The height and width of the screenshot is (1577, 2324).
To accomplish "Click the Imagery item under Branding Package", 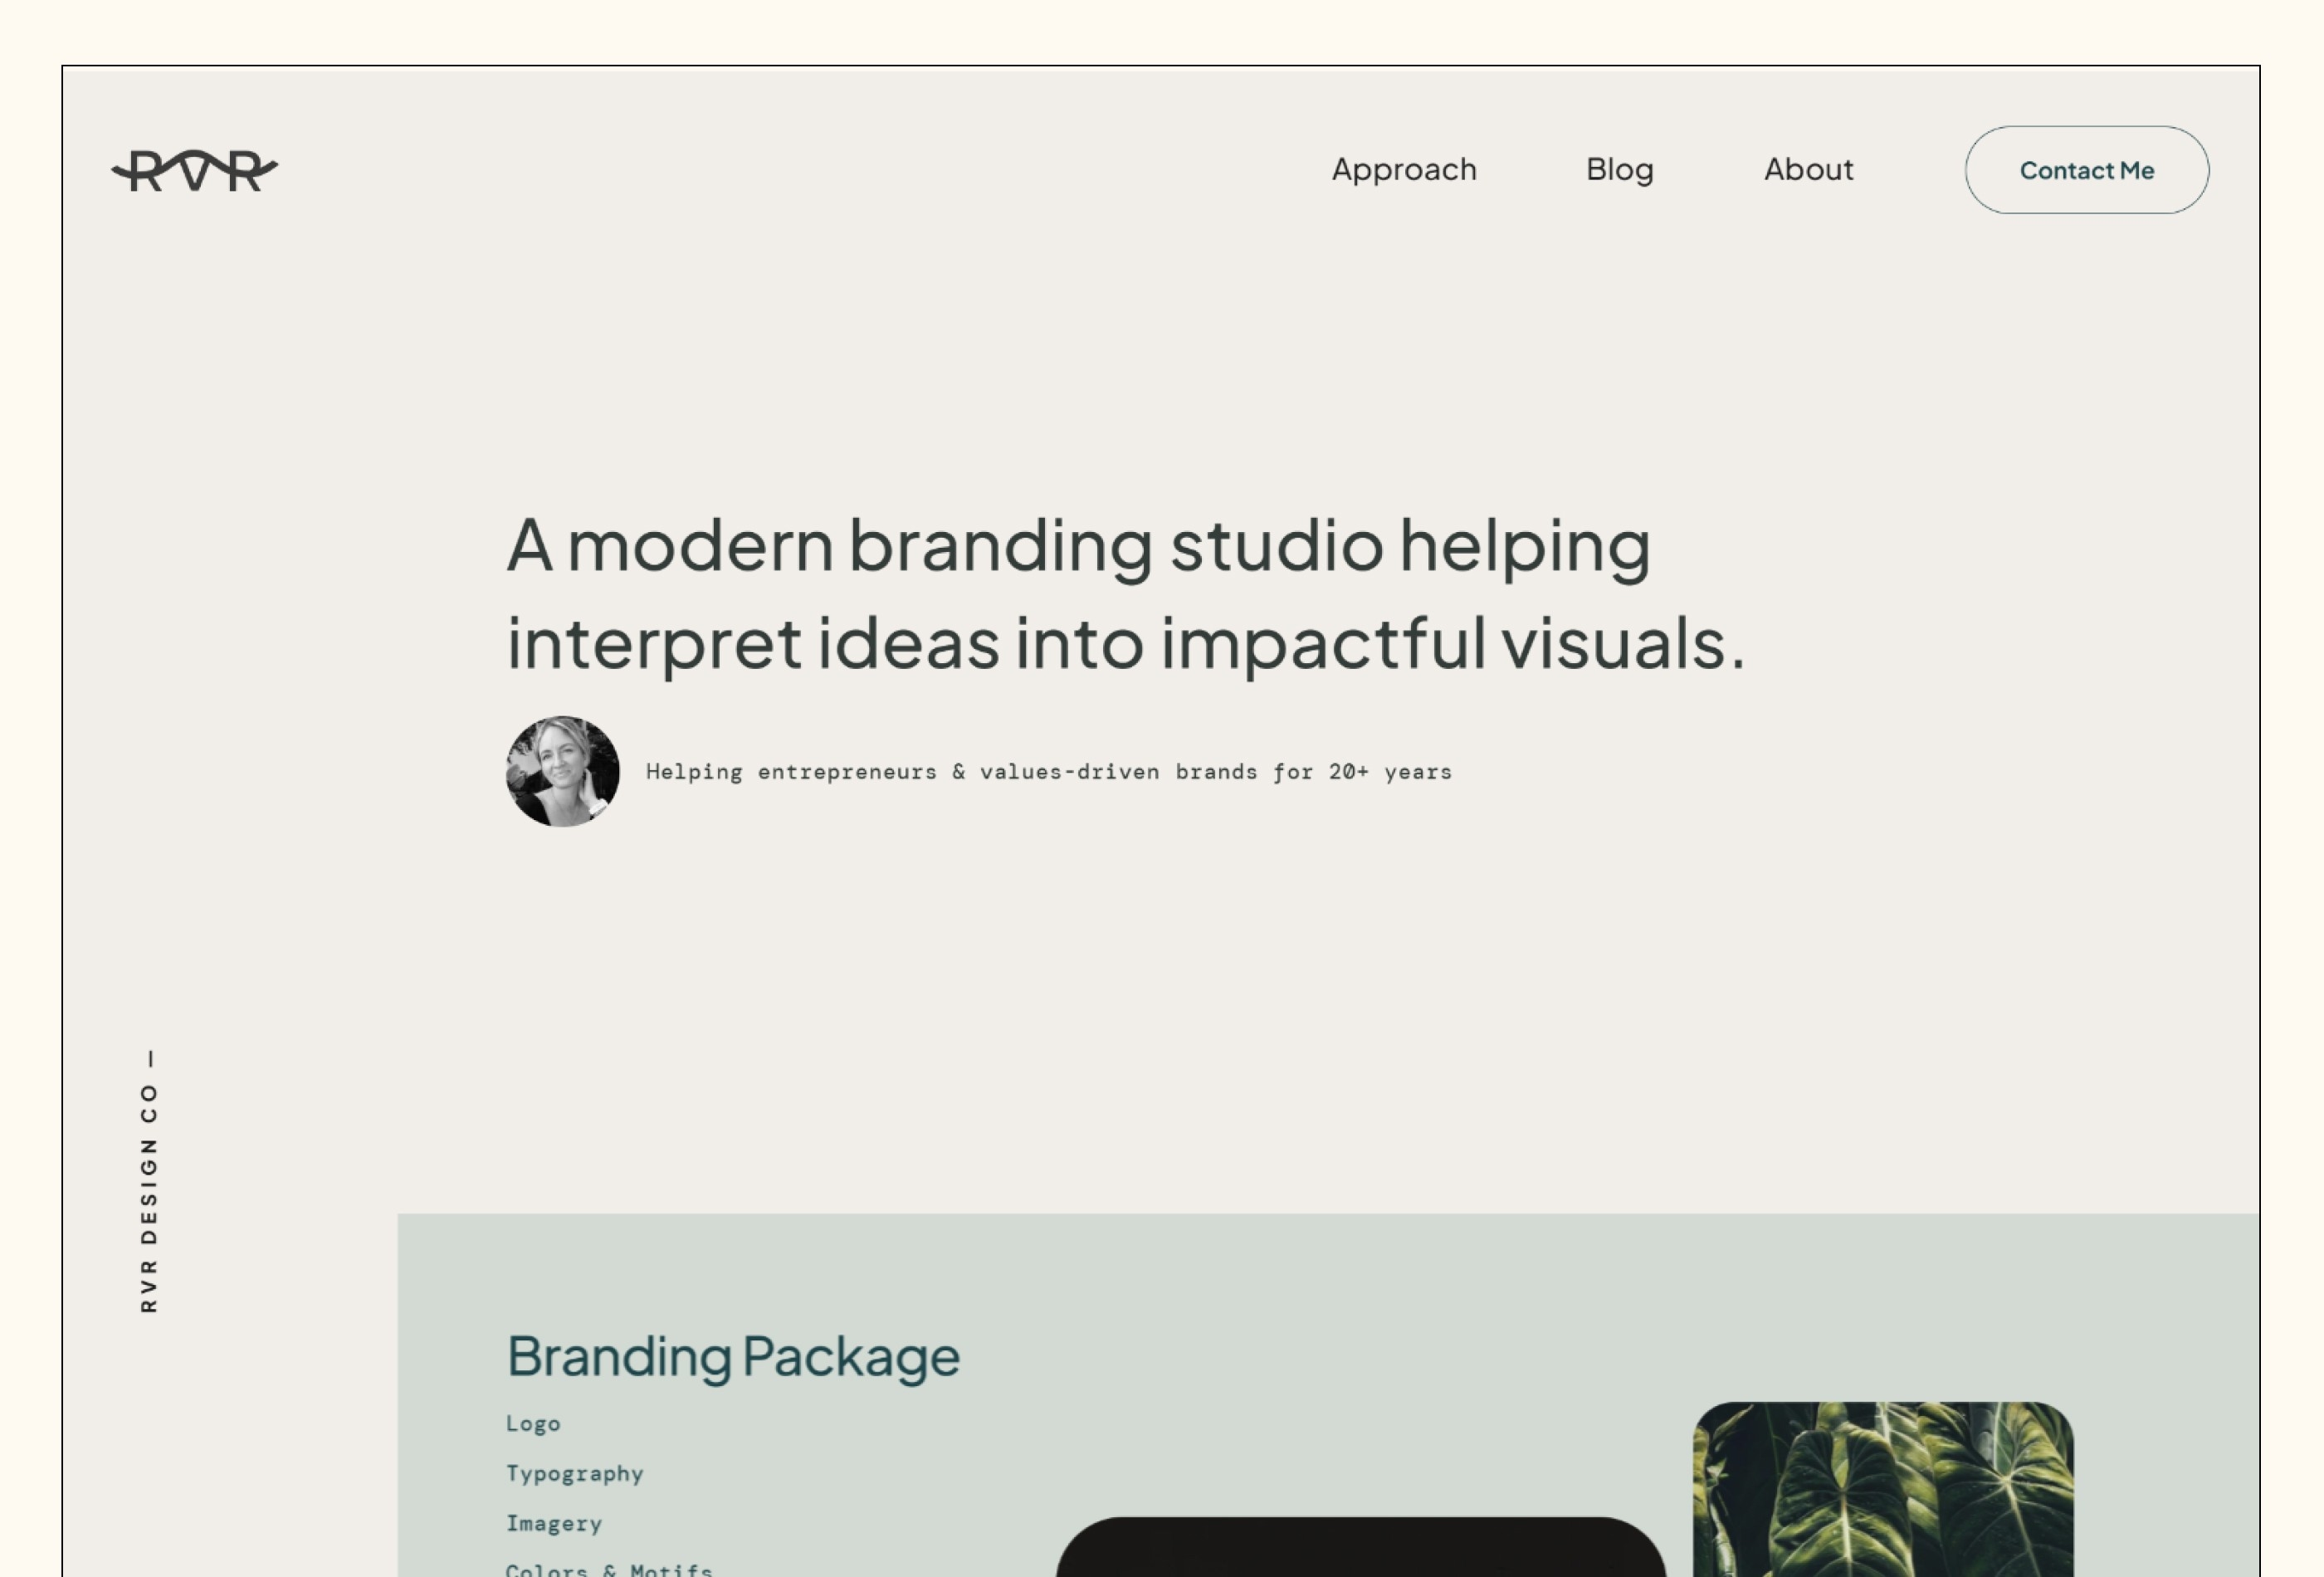I will click(x=554, y=1522).
